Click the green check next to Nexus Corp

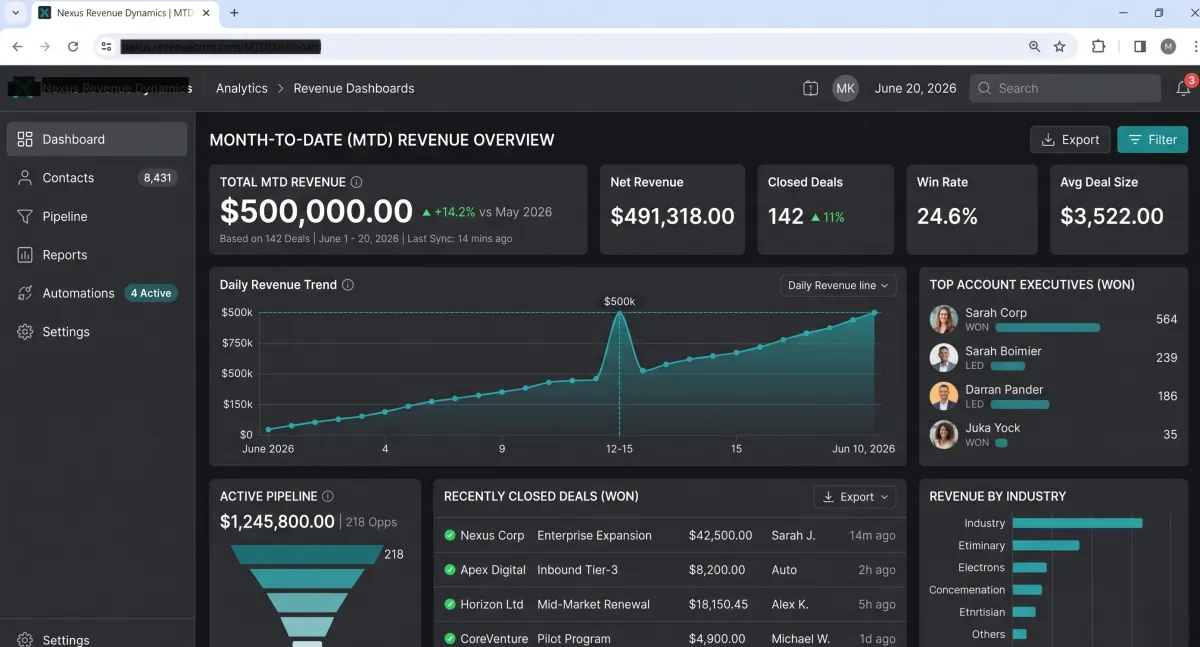coord(450,535)
